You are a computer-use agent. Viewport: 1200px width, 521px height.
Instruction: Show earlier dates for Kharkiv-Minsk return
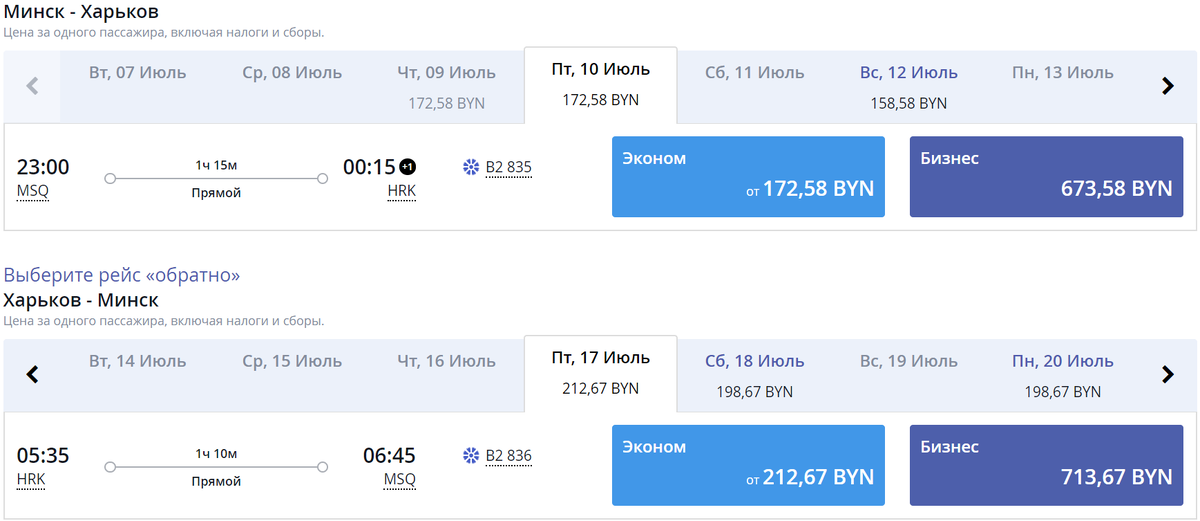(32, 375)
